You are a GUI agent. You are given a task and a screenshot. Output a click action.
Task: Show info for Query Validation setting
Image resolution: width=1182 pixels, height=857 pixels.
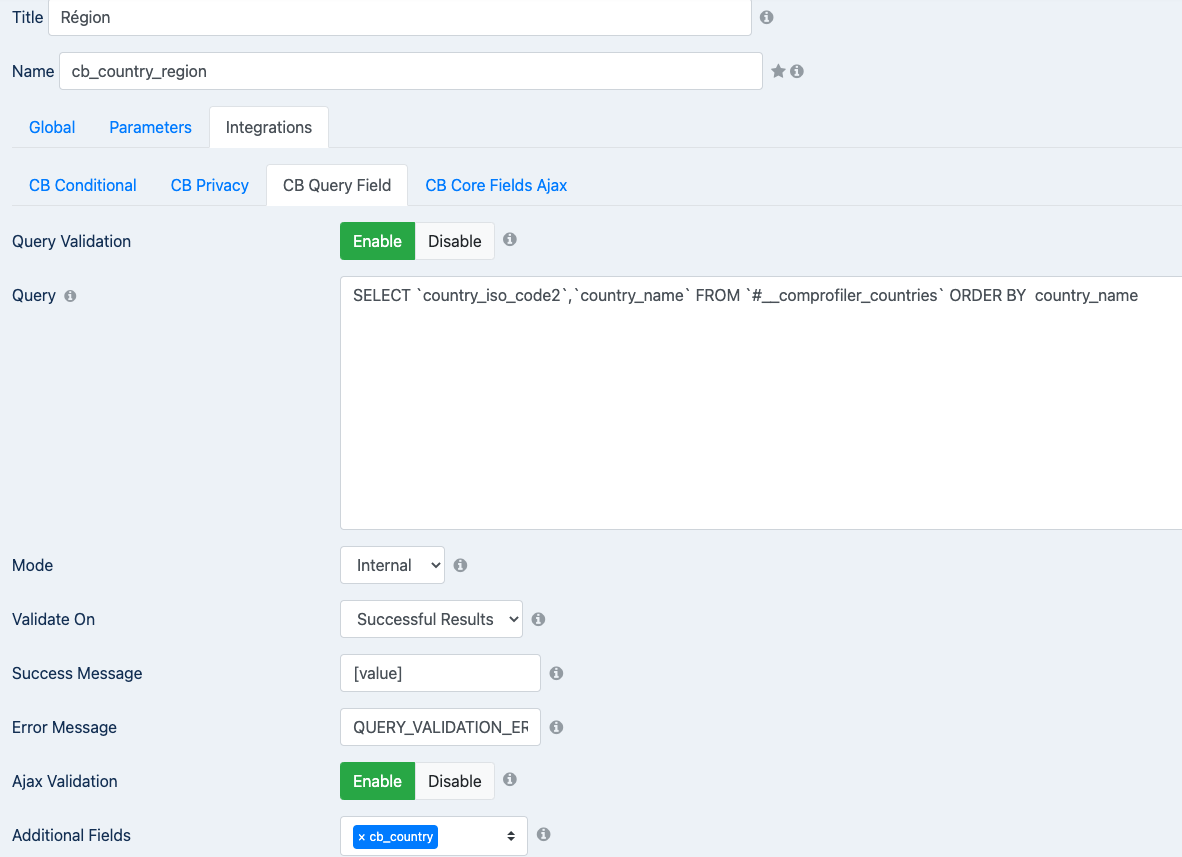(510, 240)
